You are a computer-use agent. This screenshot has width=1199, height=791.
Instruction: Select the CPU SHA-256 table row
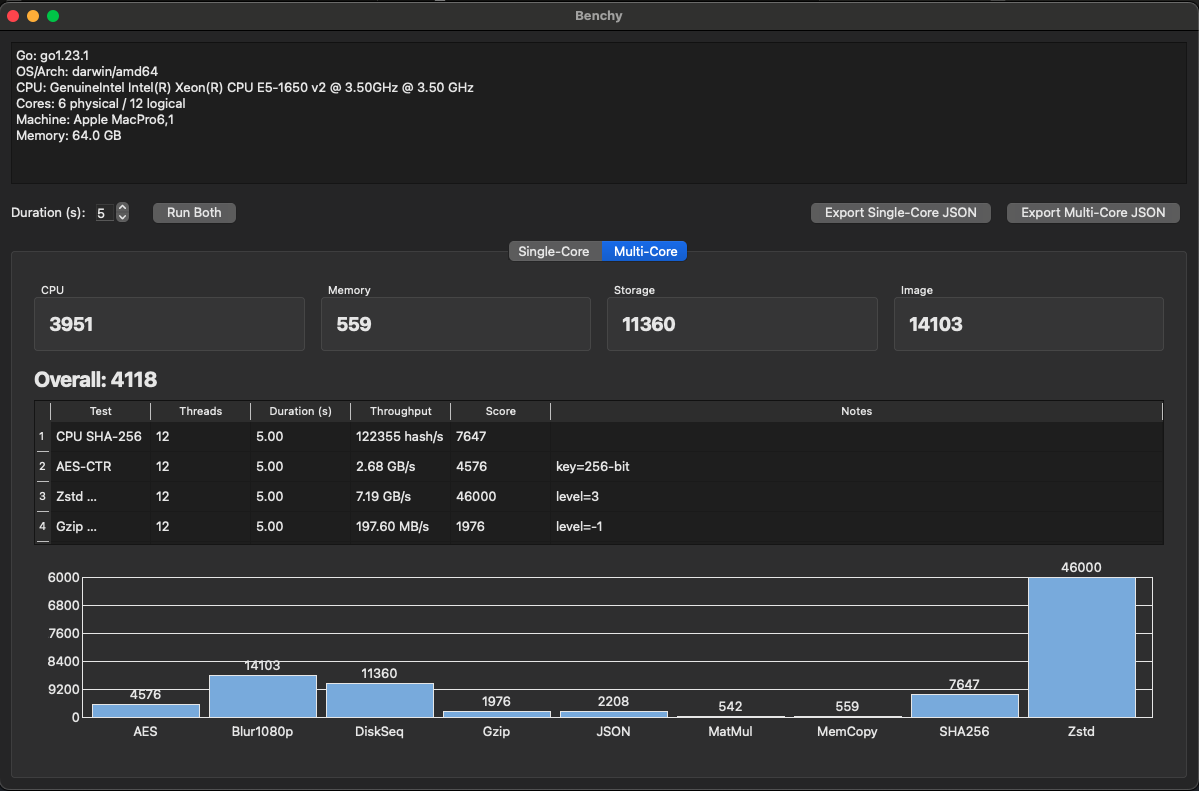(x=99, y=436)
